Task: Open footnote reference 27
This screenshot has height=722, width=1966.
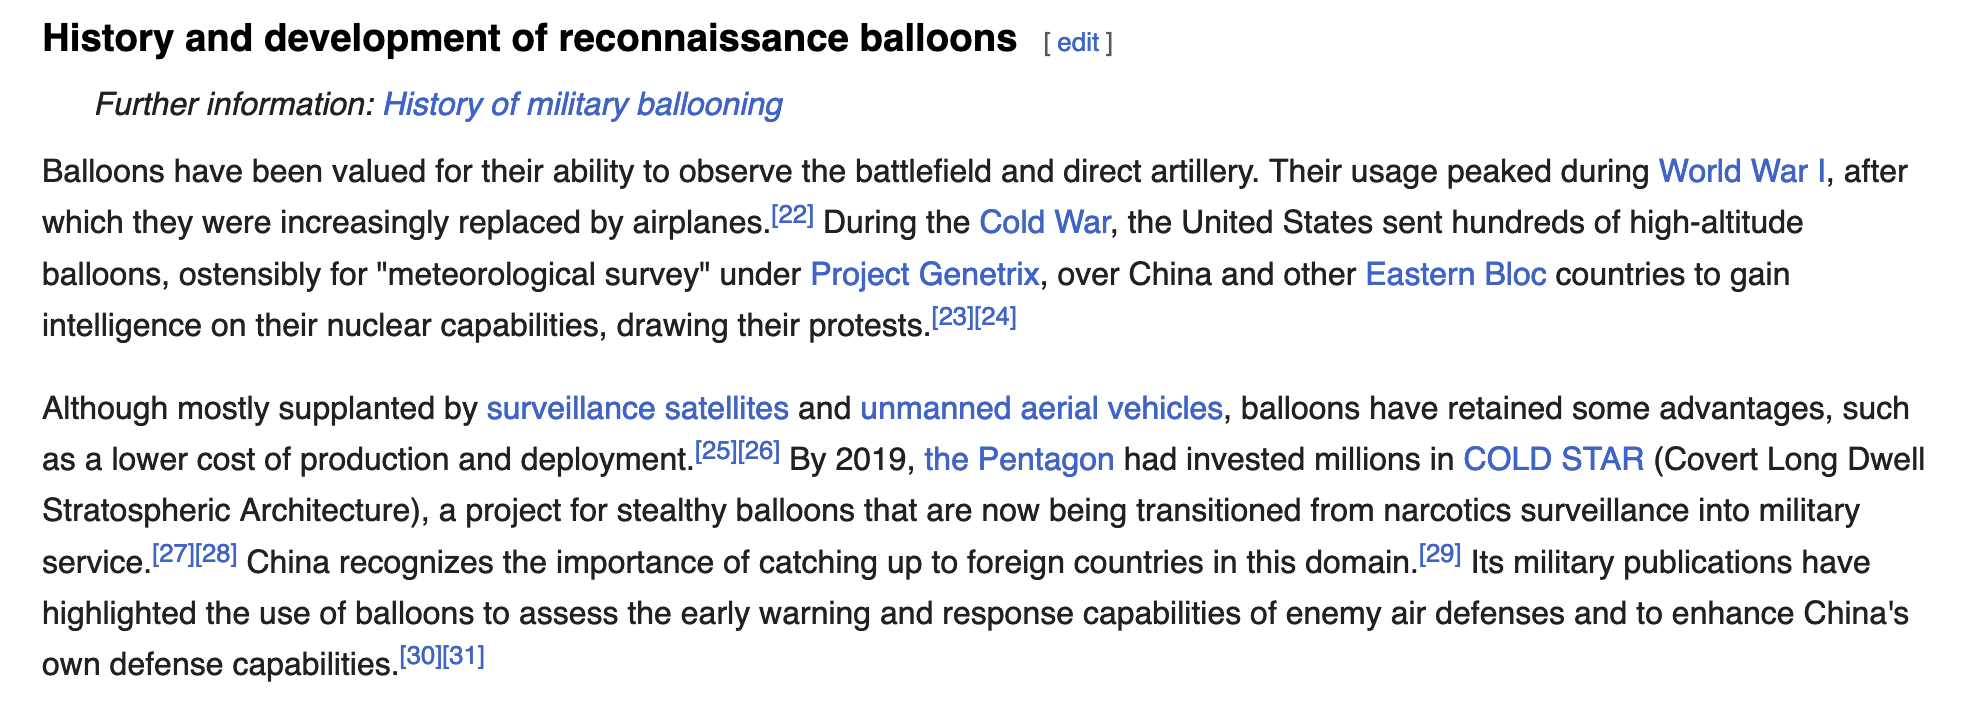Action: click(173, 554)
